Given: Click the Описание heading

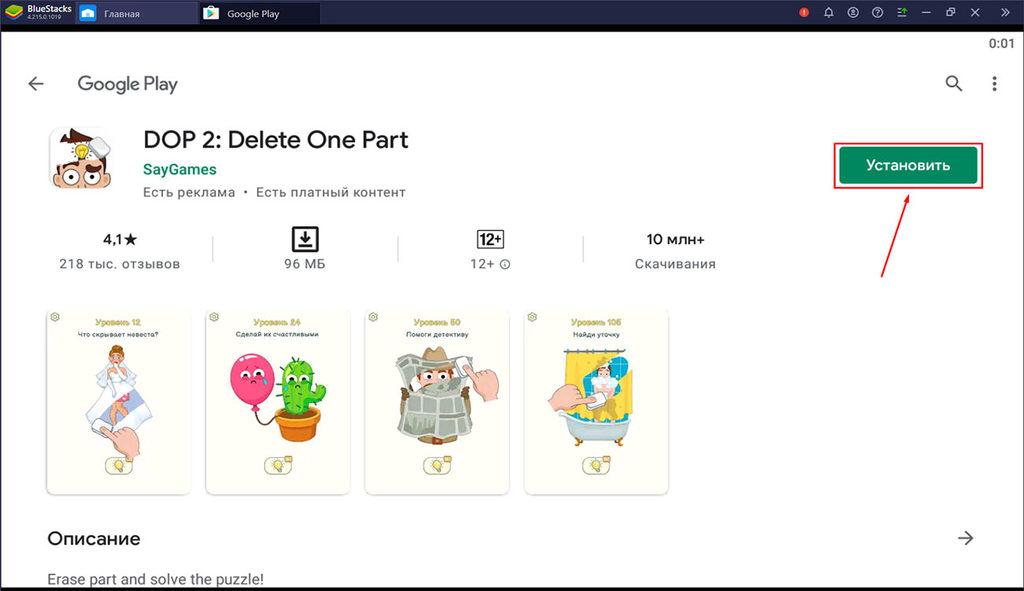Looking at the screenshot, I should click(x=94, y=538).
